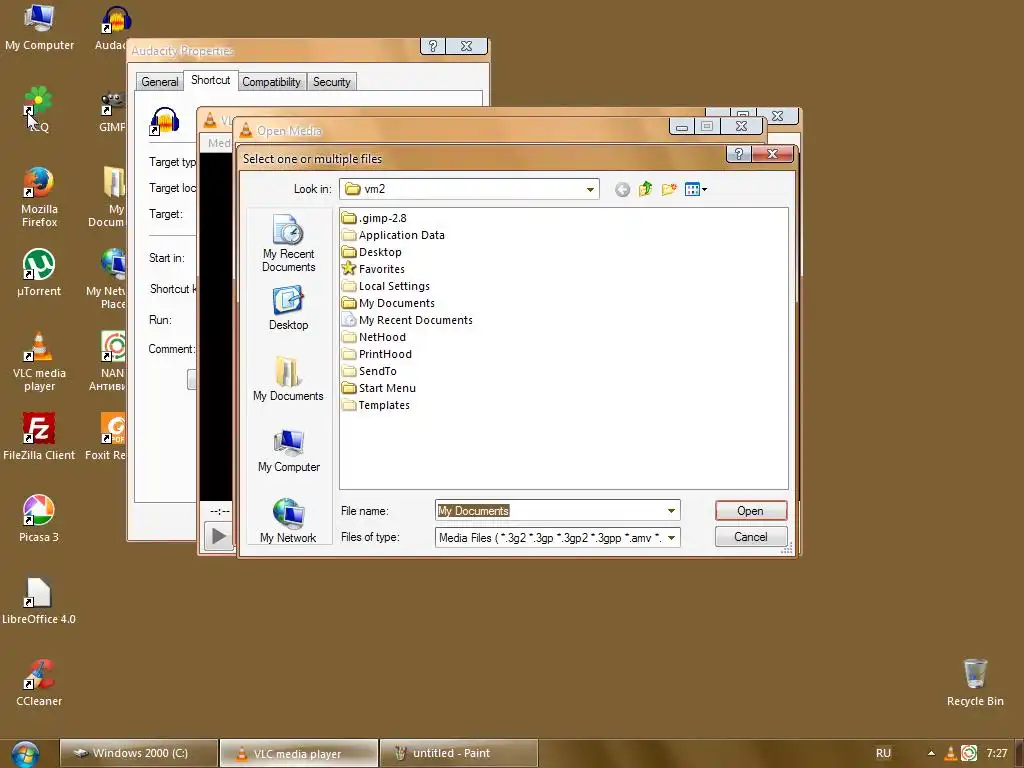The width and height of the screenshot is (1024, 768).
Task: Click the Open button
Action: point(751,511)
